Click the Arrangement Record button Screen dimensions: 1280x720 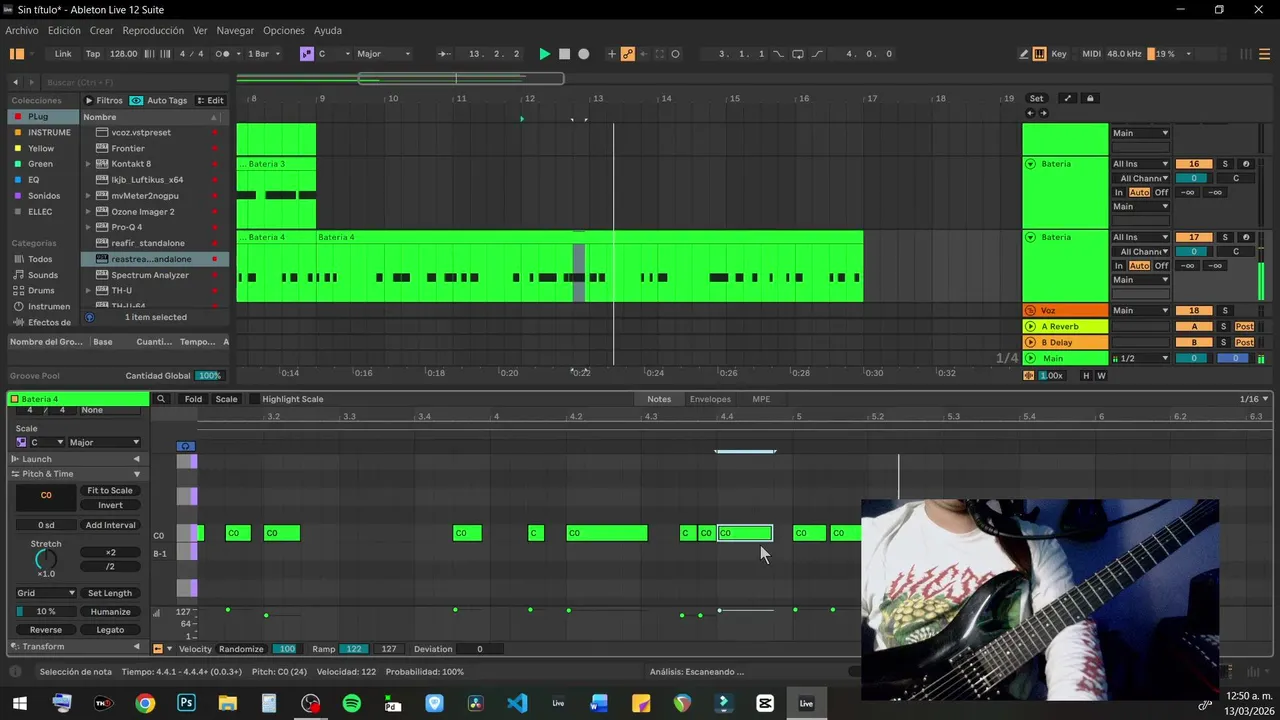(584, 54)
